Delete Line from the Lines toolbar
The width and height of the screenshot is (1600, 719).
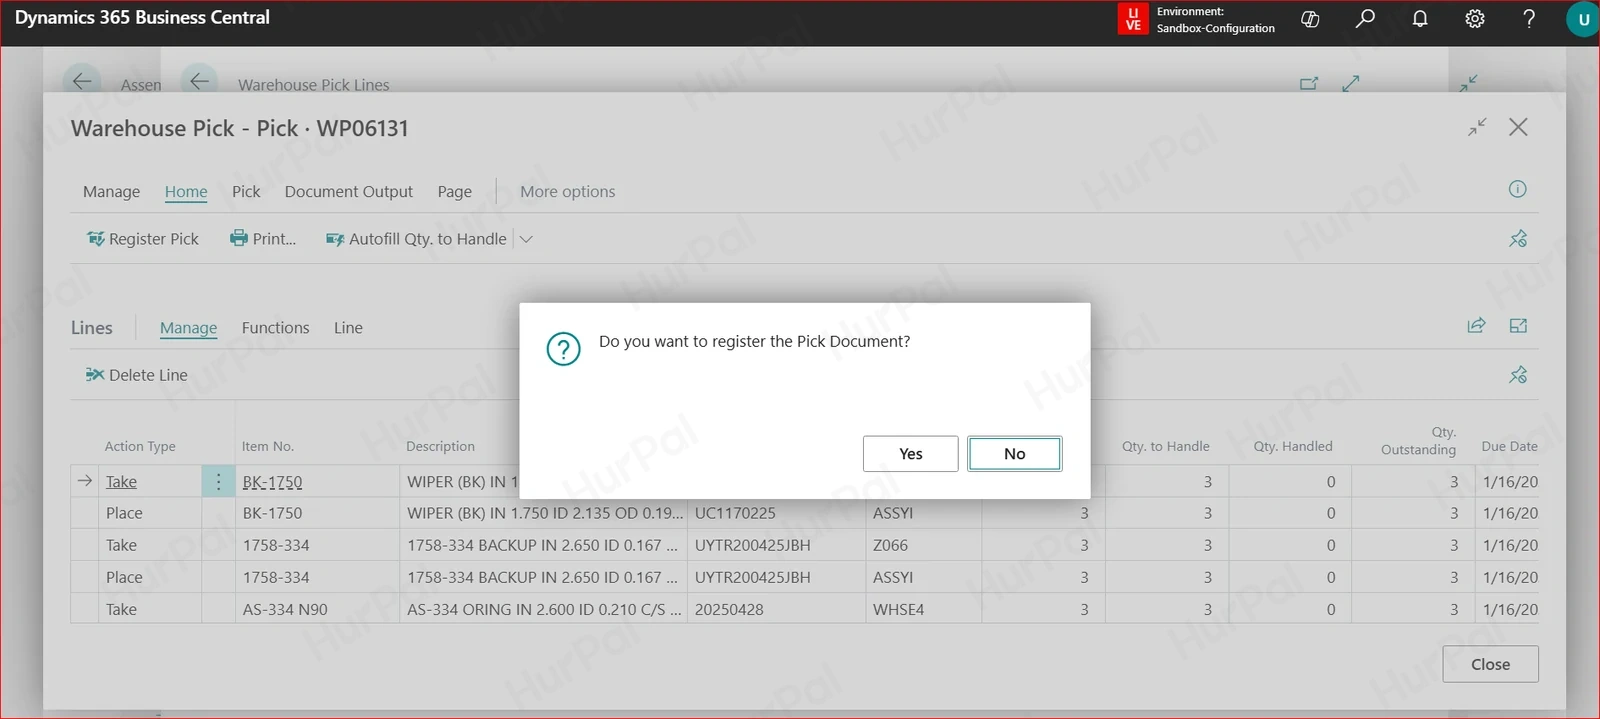click(x=136, y=375)
